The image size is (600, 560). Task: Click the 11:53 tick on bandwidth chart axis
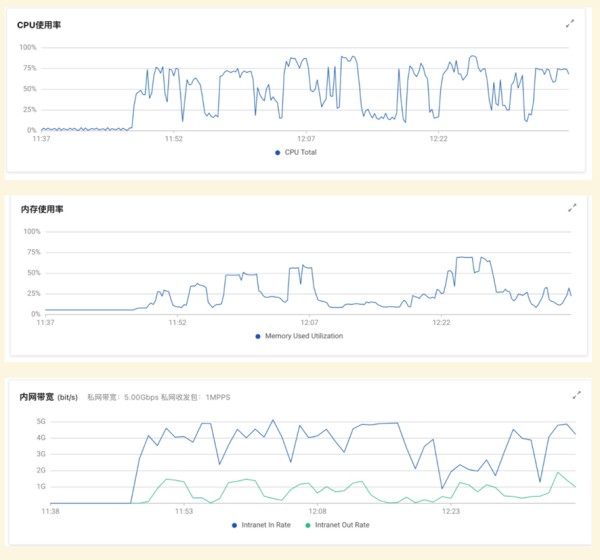pyautogui.click(x=184, y=511)
